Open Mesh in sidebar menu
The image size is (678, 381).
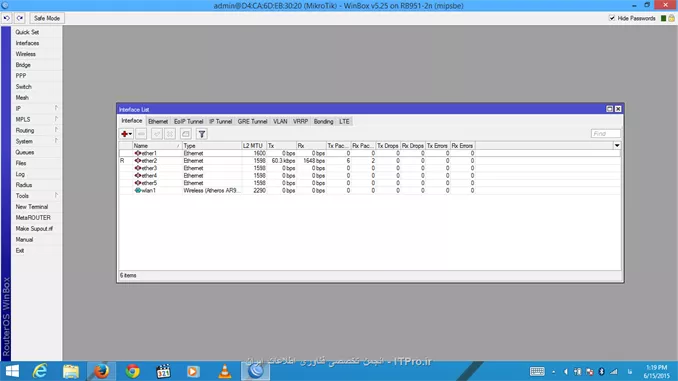click(x=22, y=98)
